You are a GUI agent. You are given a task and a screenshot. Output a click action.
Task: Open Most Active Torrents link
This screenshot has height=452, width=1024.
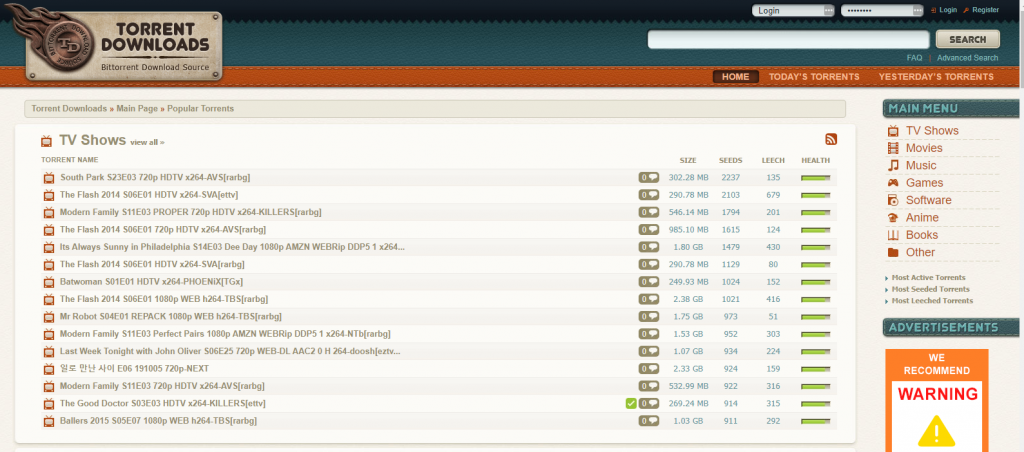[x=928, y=278]
